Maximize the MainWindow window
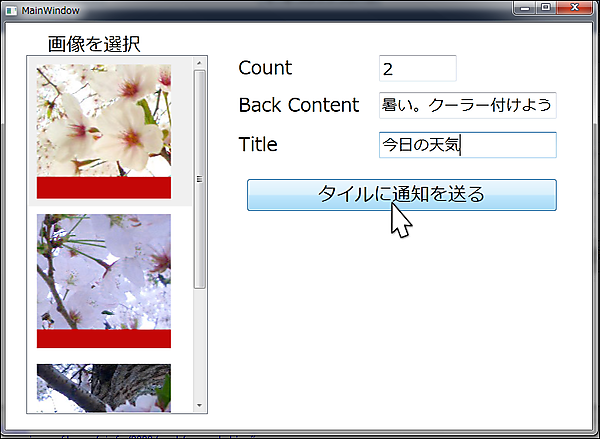The image size is (600, 439). coord(546,8)
